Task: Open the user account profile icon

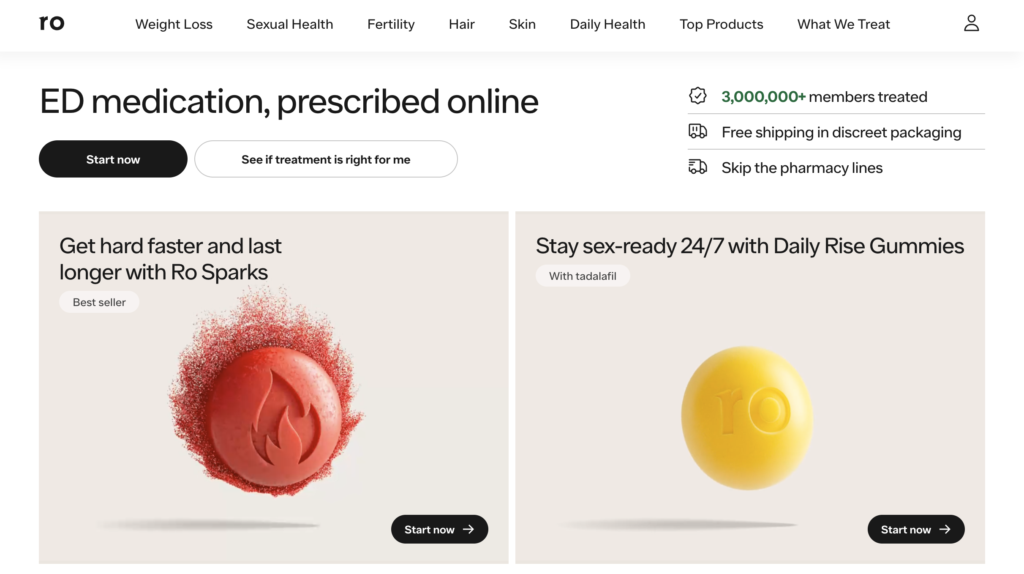Action: (971, 23)
